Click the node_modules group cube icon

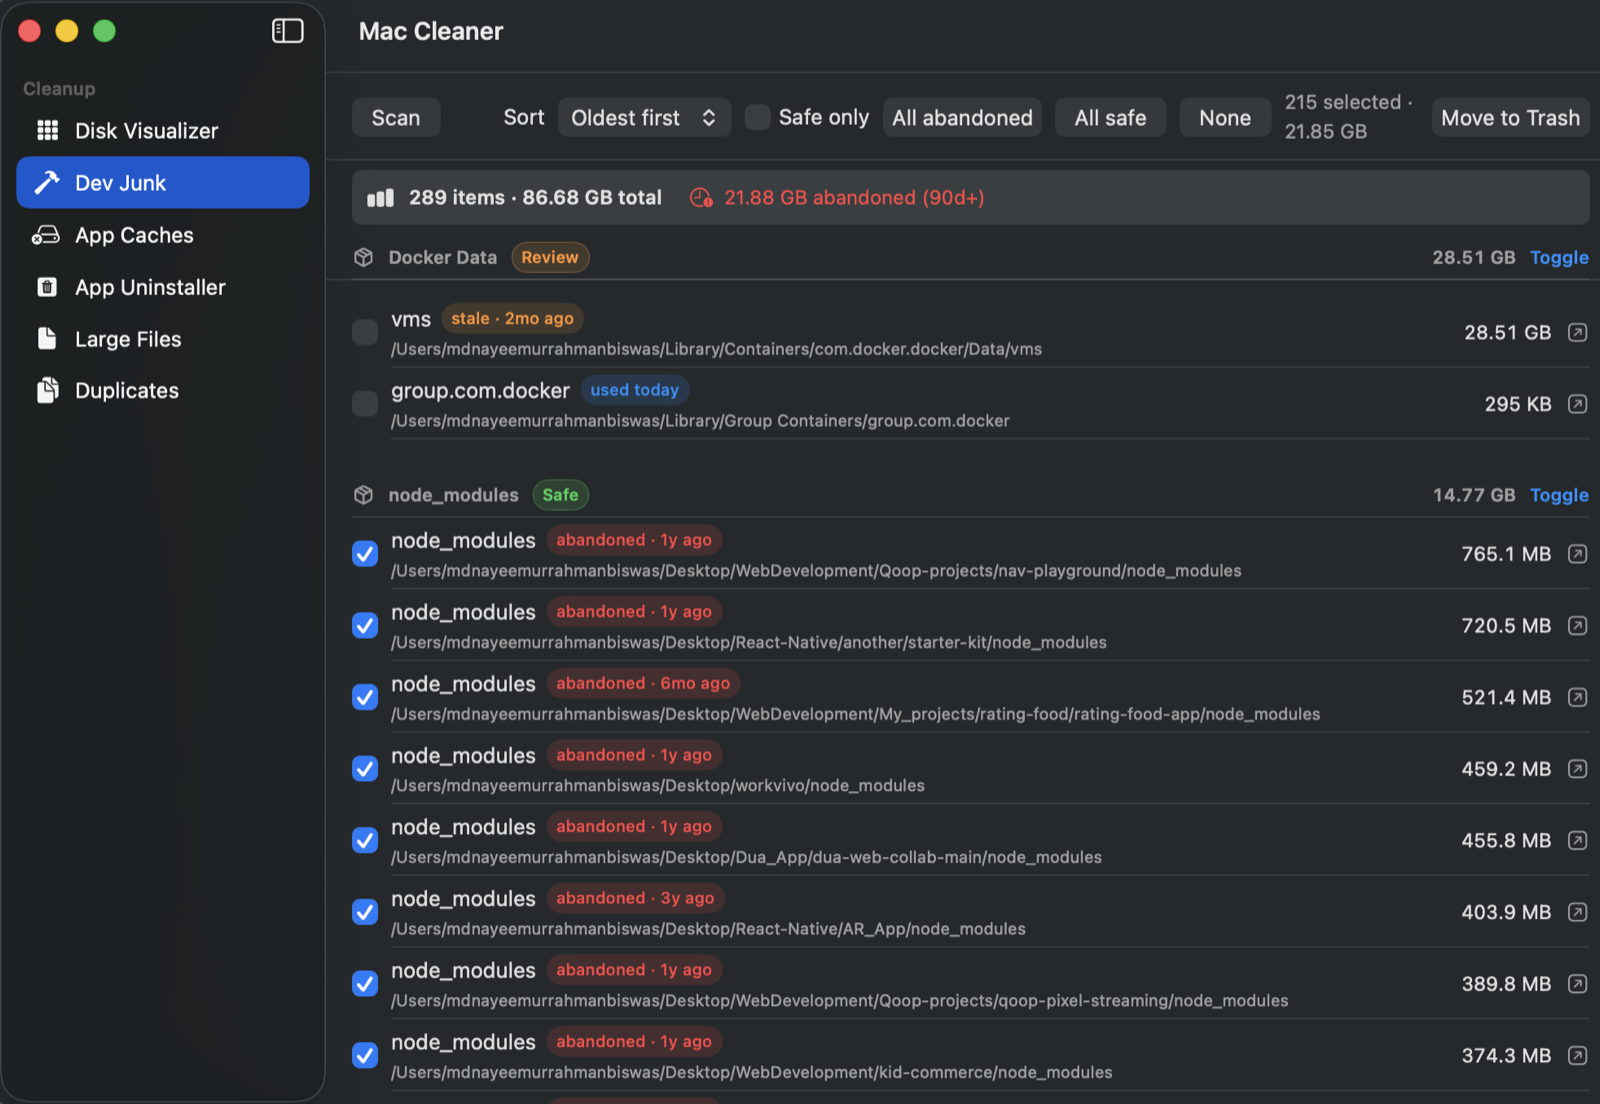tap(364, 495)
